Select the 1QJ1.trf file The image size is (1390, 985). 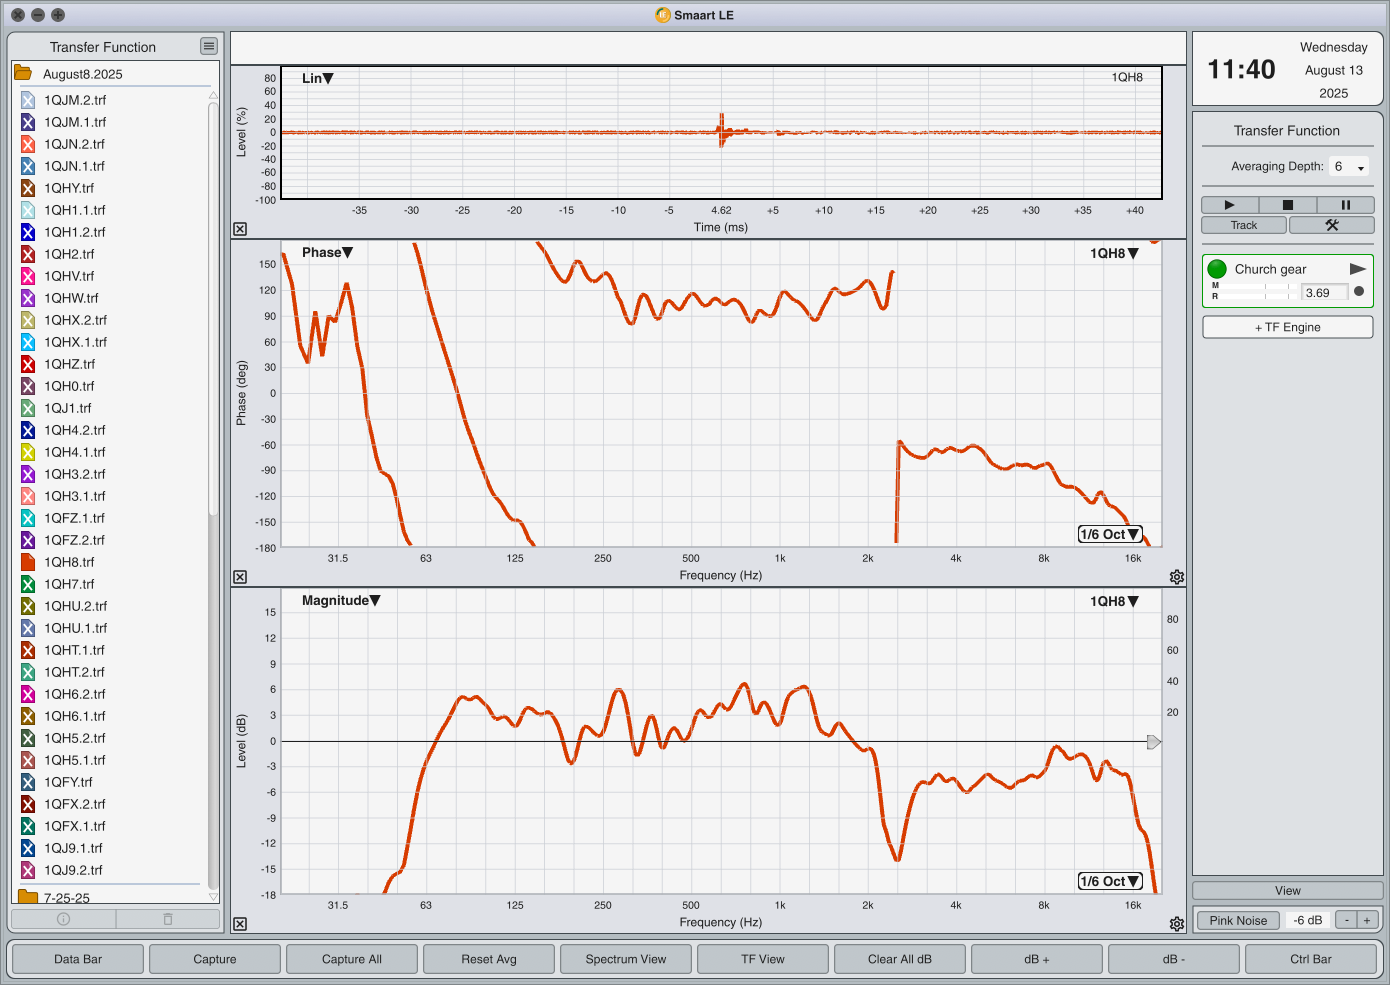pos(67,408)
